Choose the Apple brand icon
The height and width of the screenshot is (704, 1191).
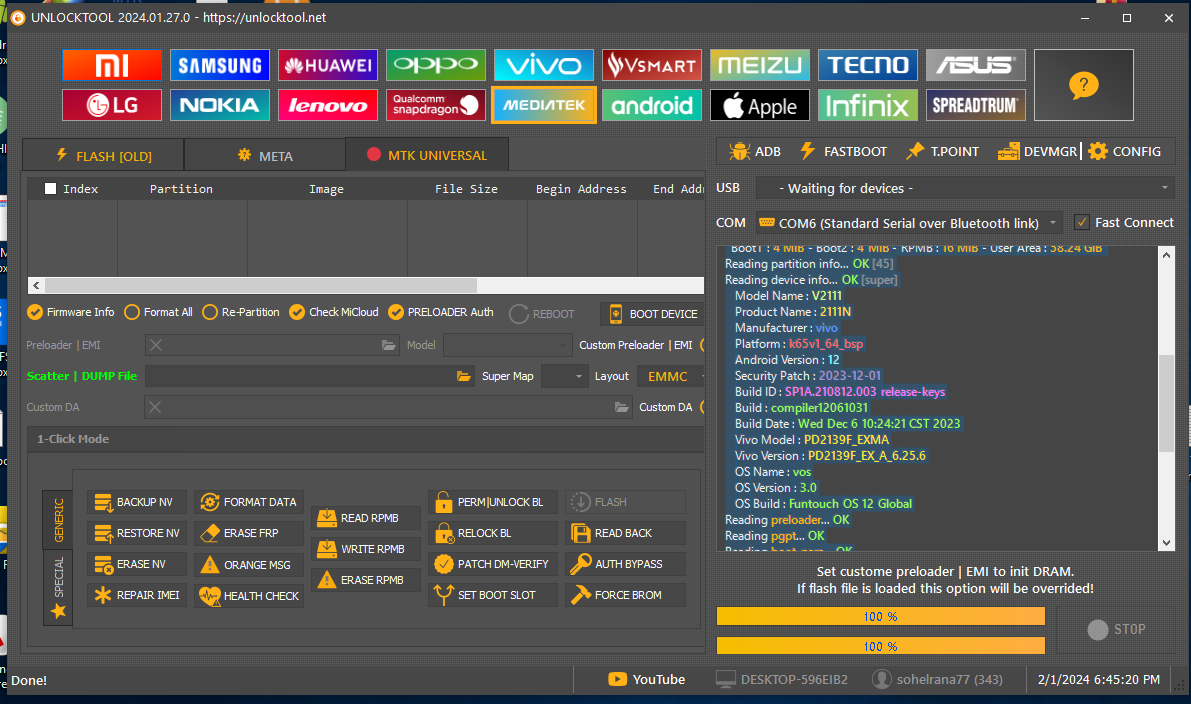coord(760,105)
